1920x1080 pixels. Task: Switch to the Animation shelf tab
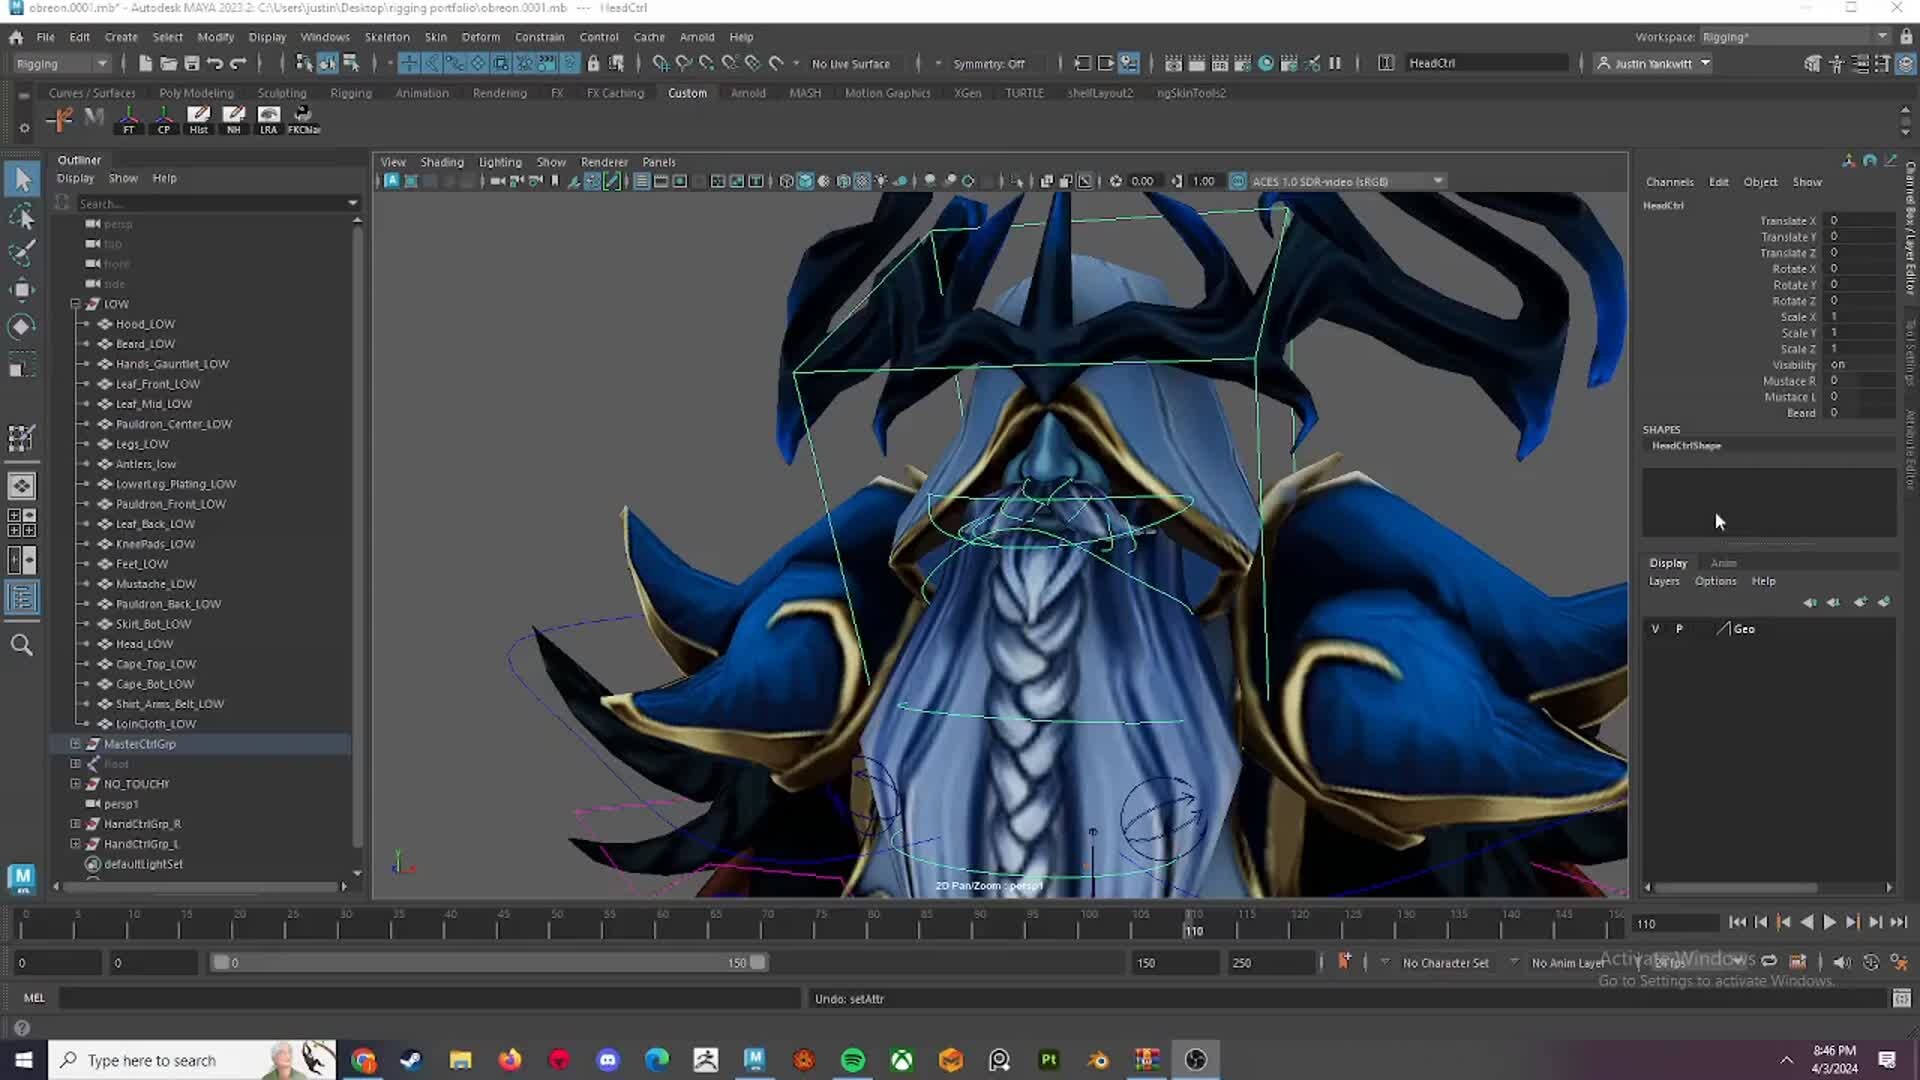422,92
